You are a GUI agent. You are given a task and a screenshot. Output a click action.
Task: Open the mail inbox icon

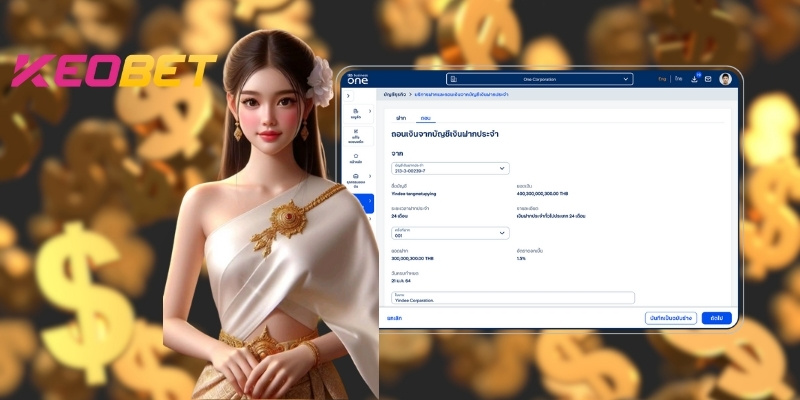click(708, 78)
